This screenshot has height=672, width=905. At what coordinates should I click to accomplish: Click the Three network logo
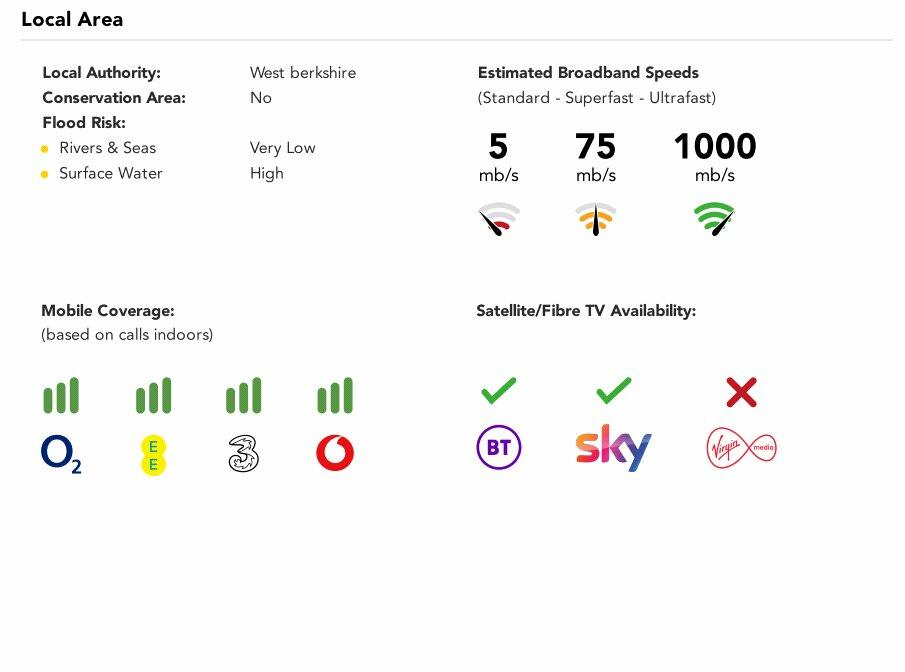point(243,454)
